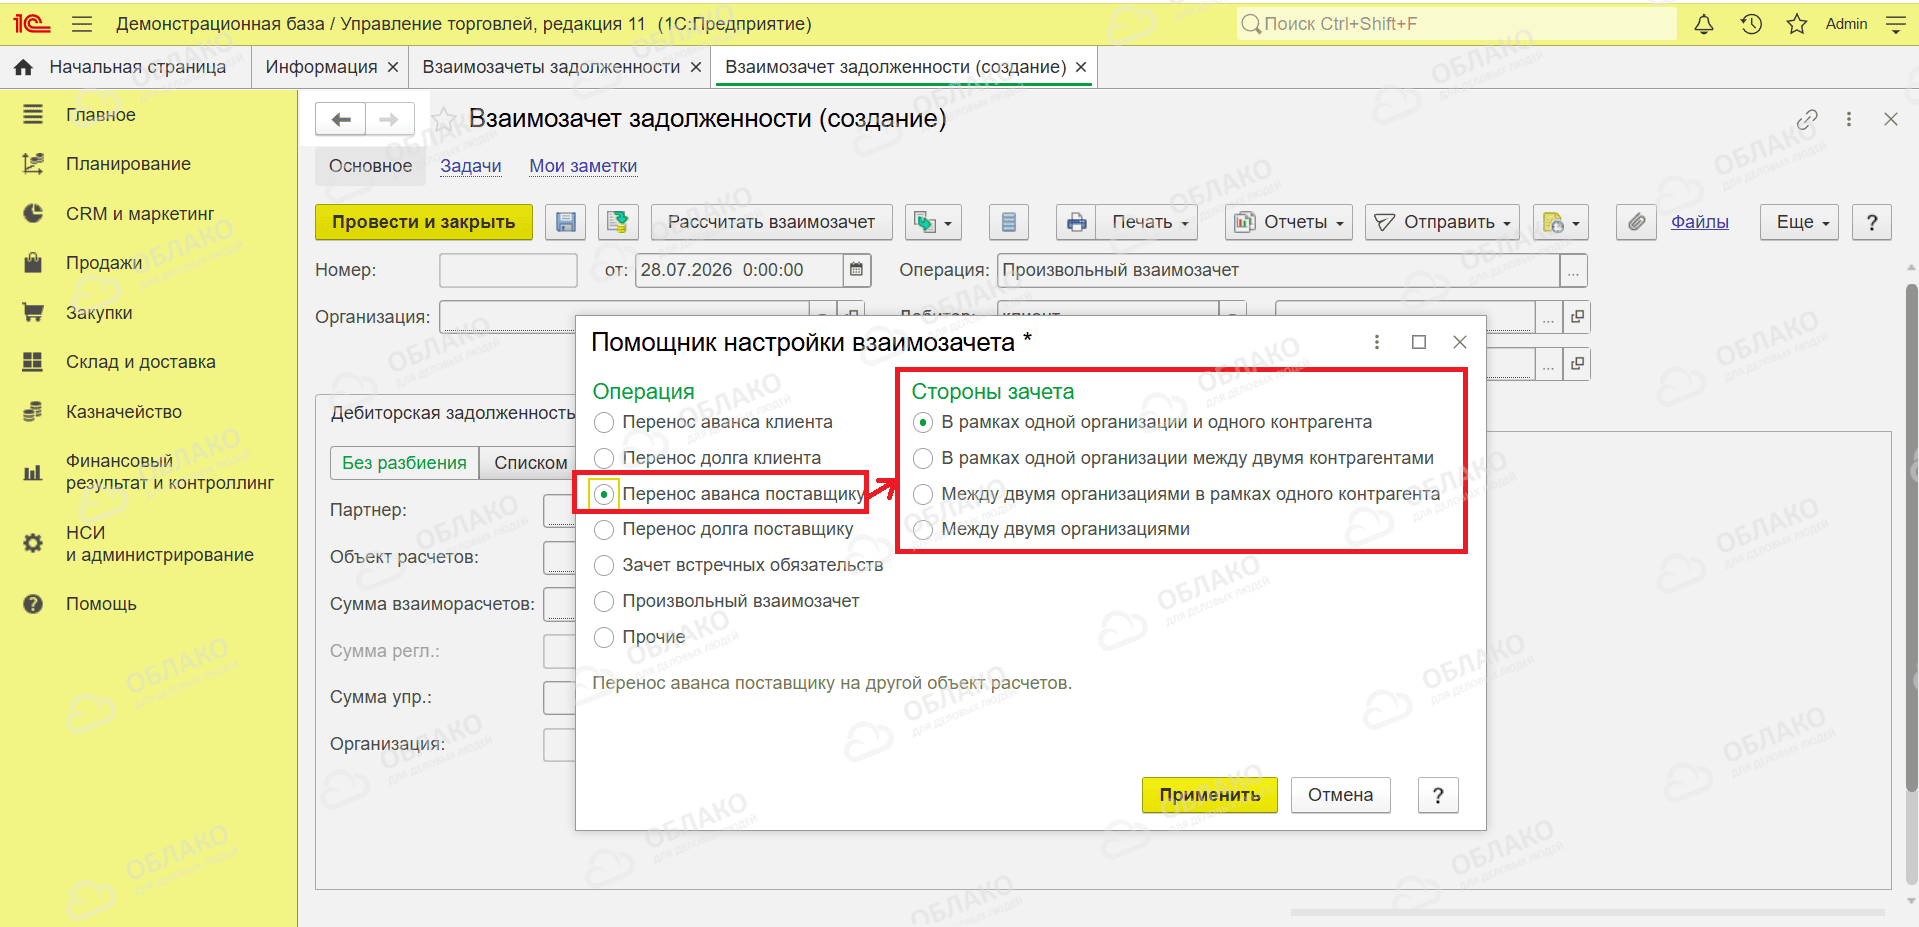The width and height of the screenshot is (1919, 927).
Task: Save the document with diskette icon
Action: (x=565, y=222)
